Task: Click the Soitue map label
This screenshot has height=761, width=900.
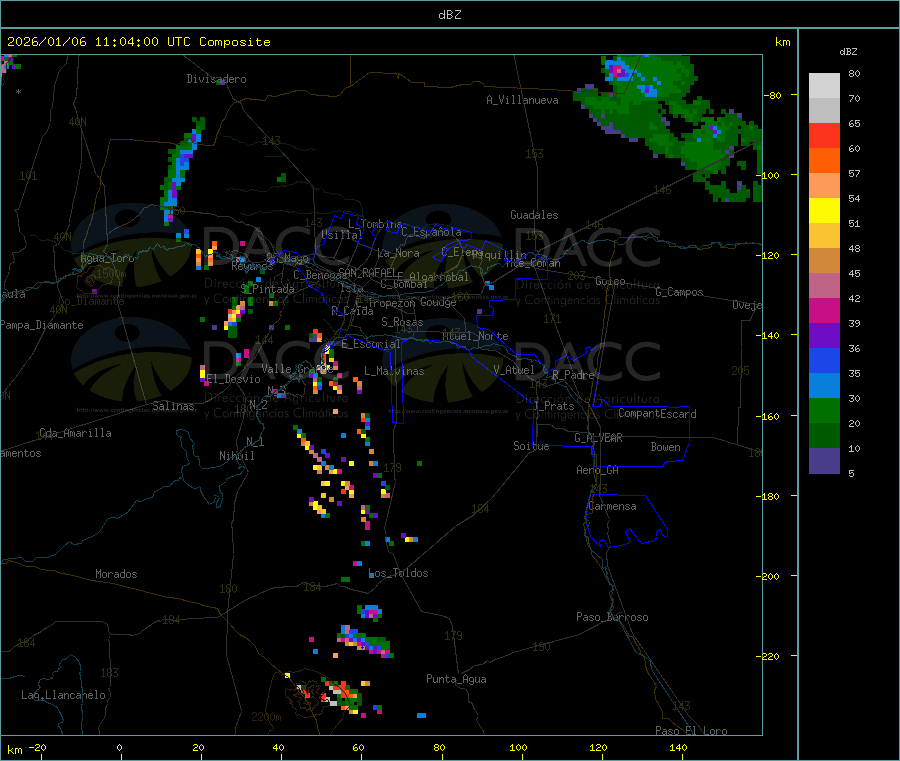Action: point(531,446)
